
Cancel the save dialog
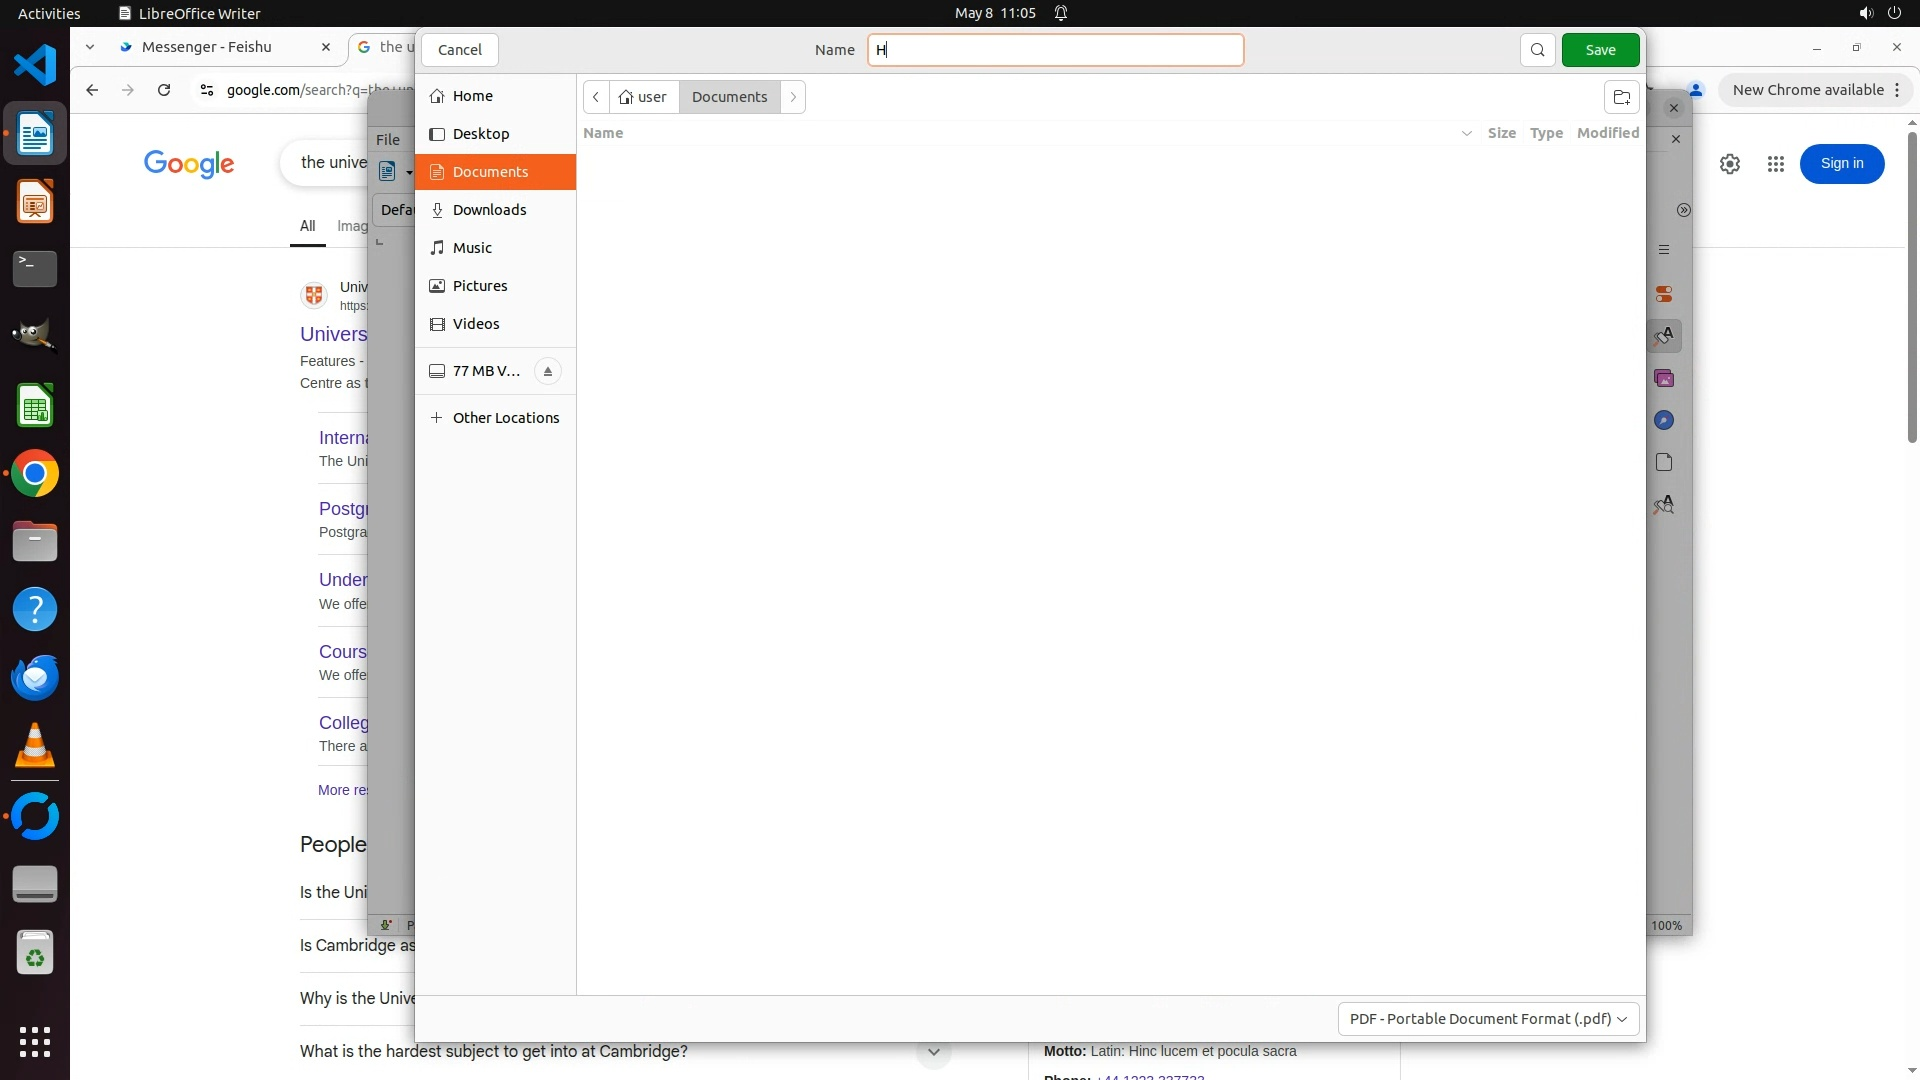[x=459, y=50]
